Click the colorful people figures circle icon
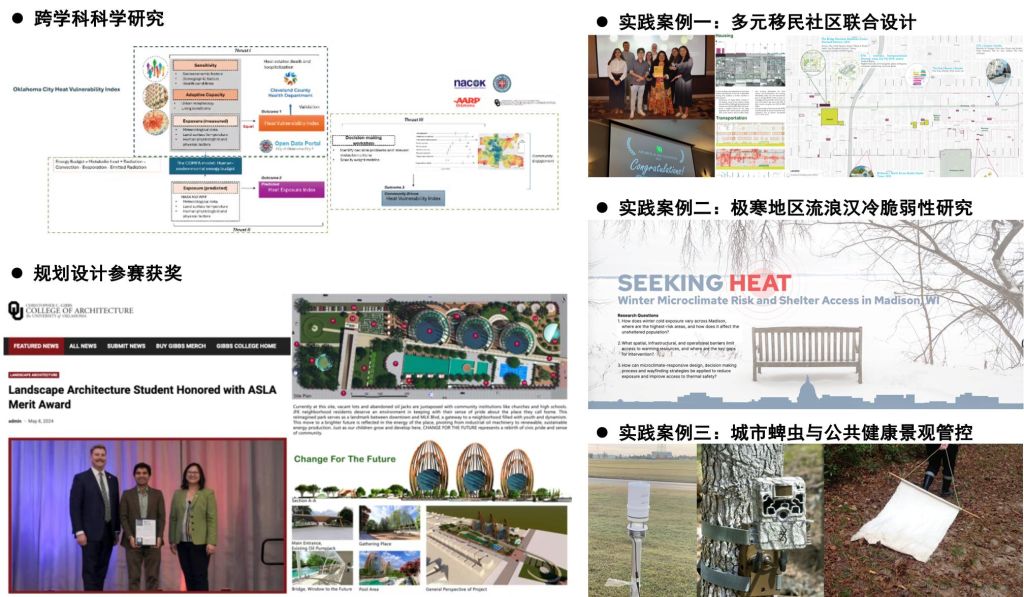This screenshot has height=597, width=1024. [x=155, y=69]
